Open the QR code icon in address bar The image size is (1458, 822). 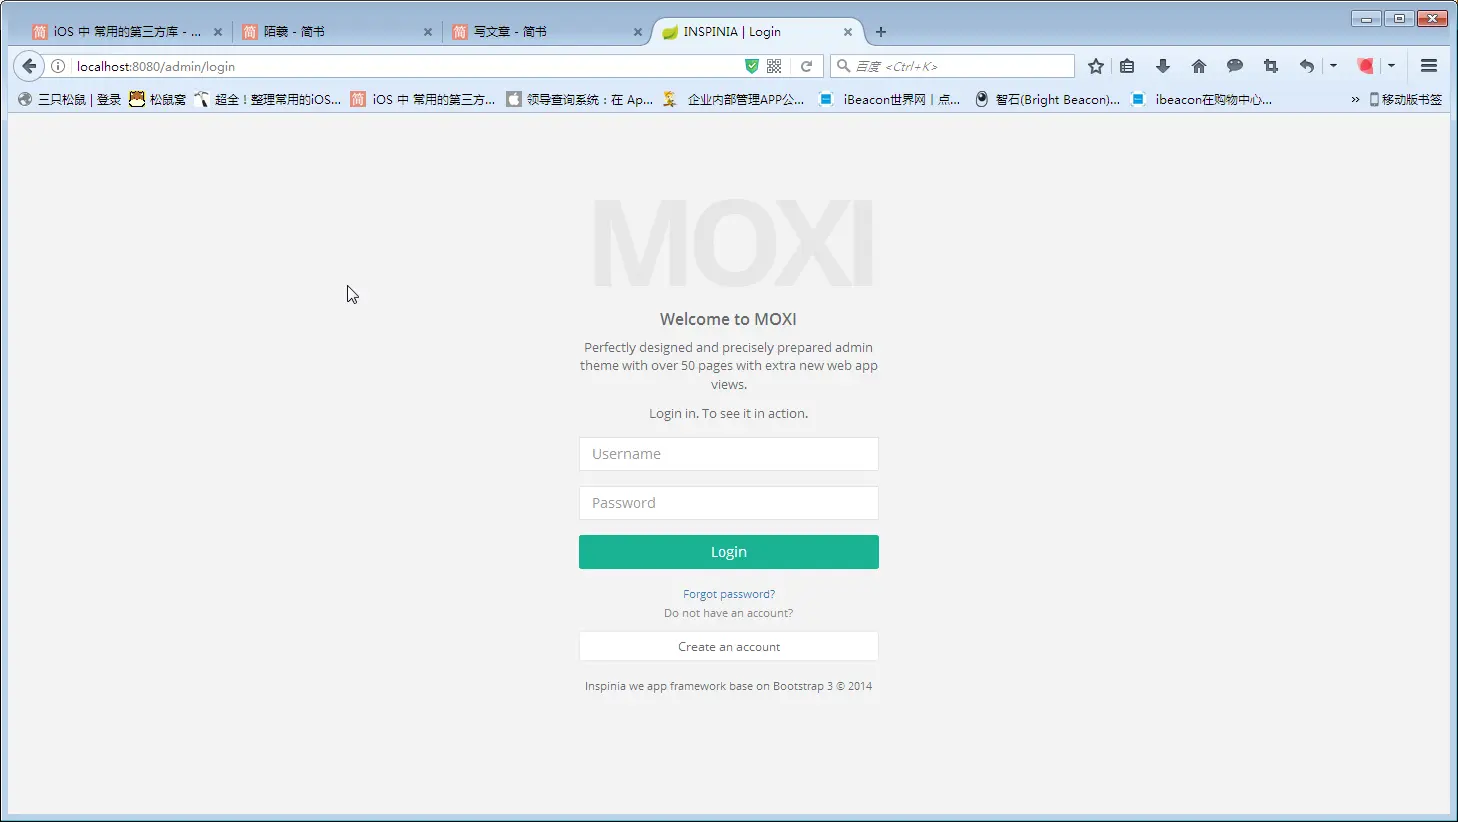774,66
